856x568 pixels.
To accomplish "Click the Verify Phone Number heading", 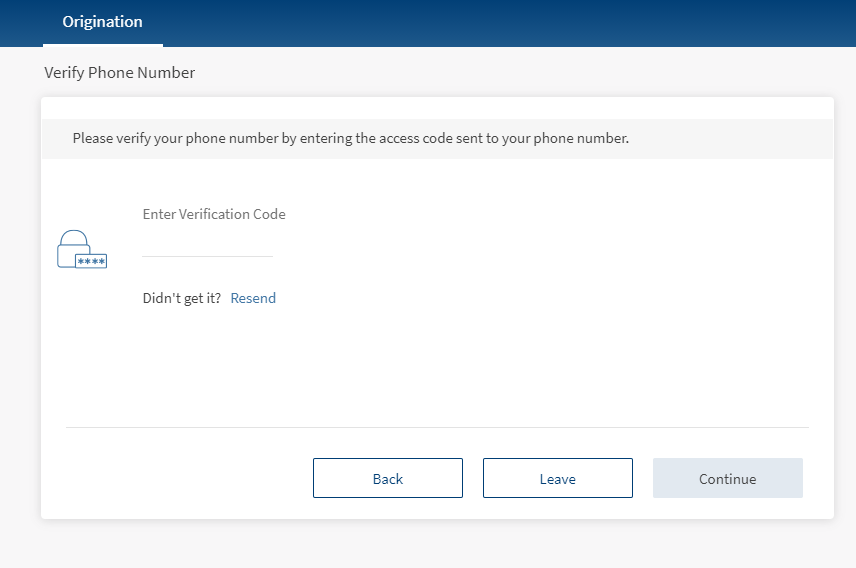I will point(120,73).
